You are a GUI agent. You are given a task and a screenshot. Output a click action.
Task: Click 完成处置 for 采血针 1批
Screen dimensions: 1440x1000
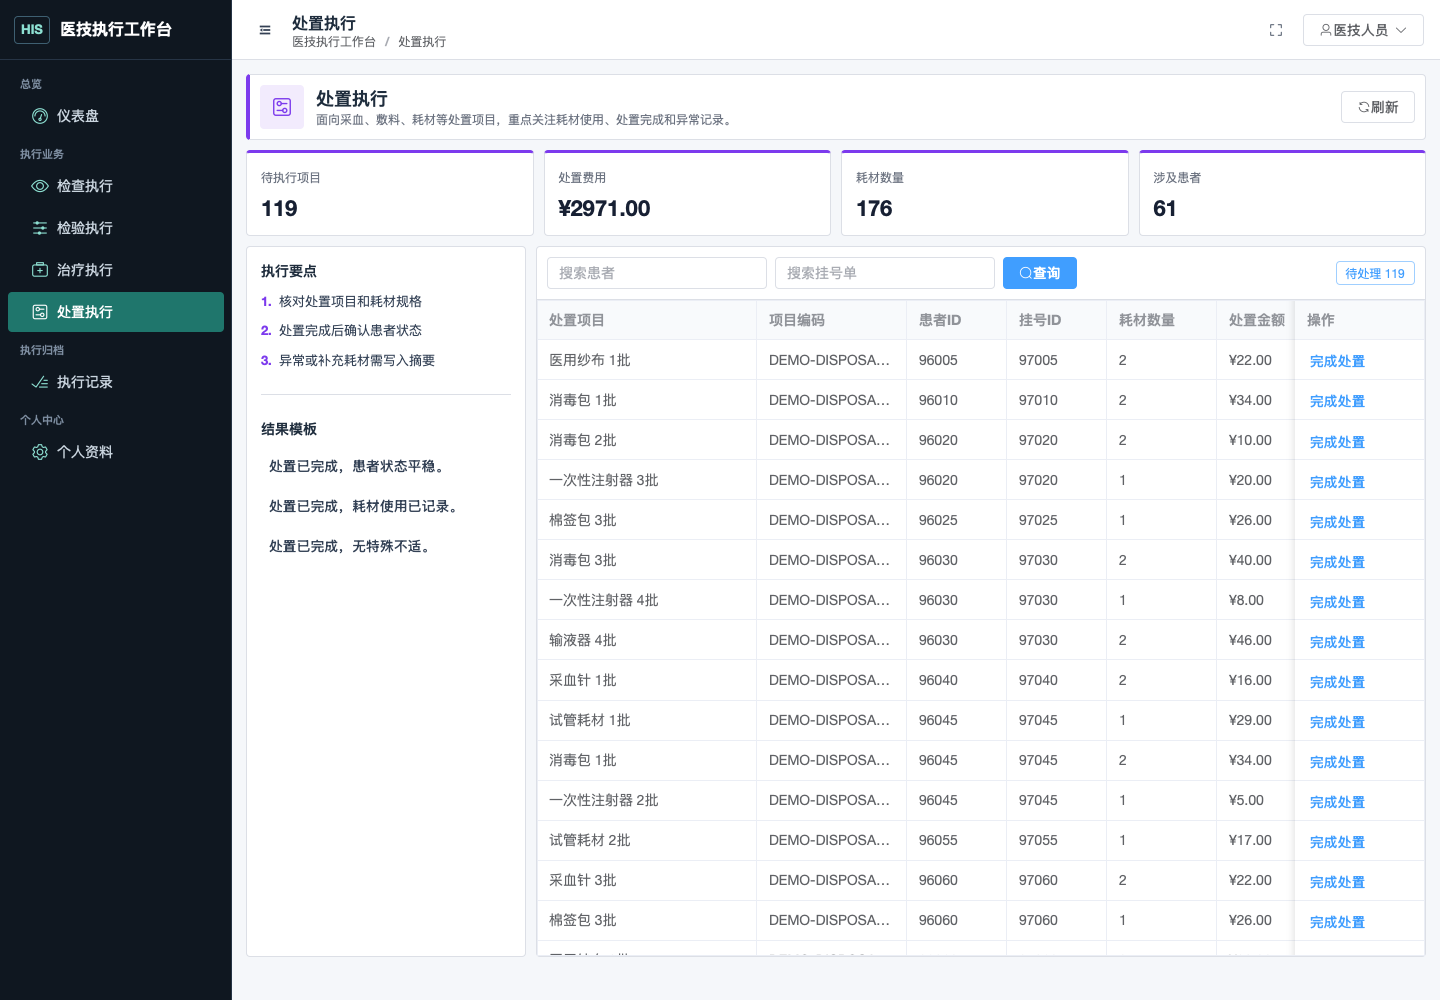[1337, 681]
